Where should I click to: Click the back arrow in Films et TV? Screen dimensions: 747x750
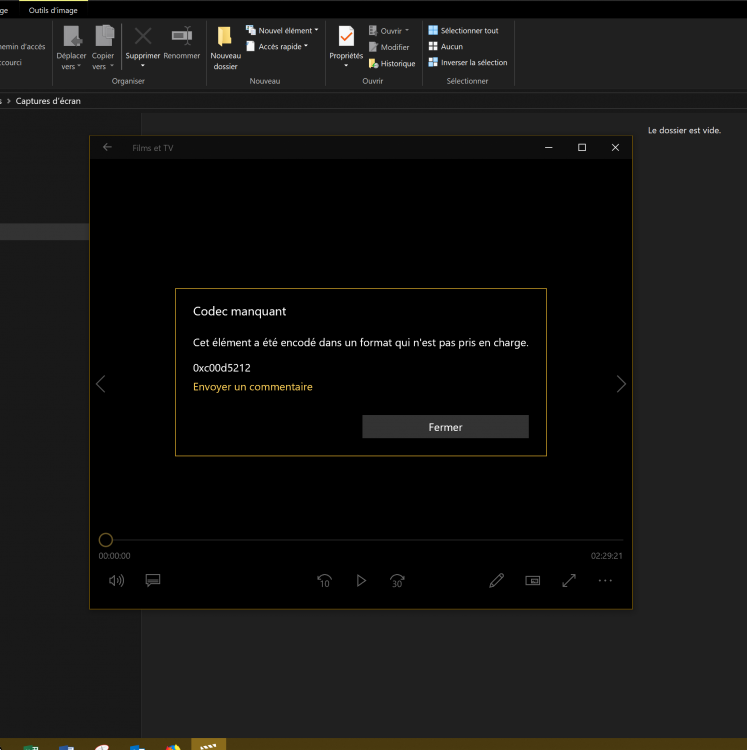coord(108,148)
